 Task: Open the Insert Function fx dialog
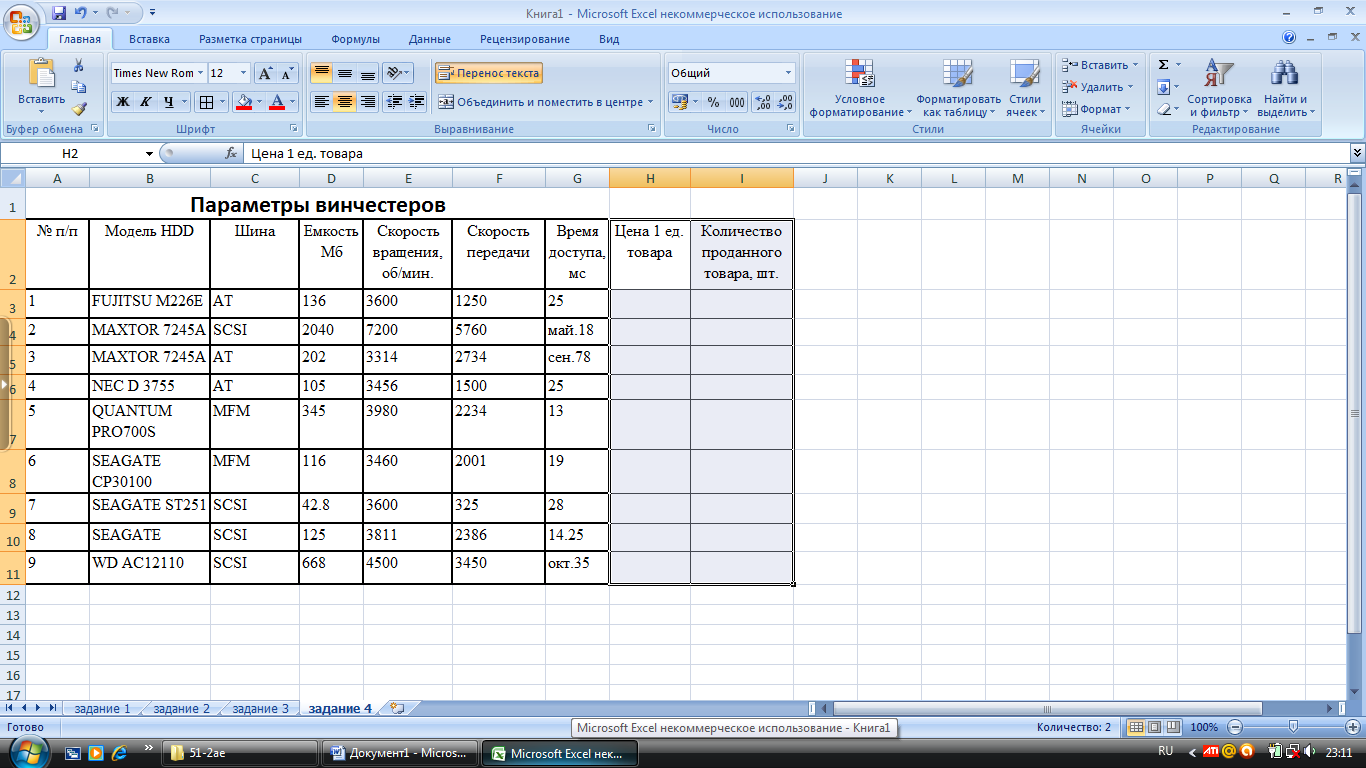(x=230, y=153)
